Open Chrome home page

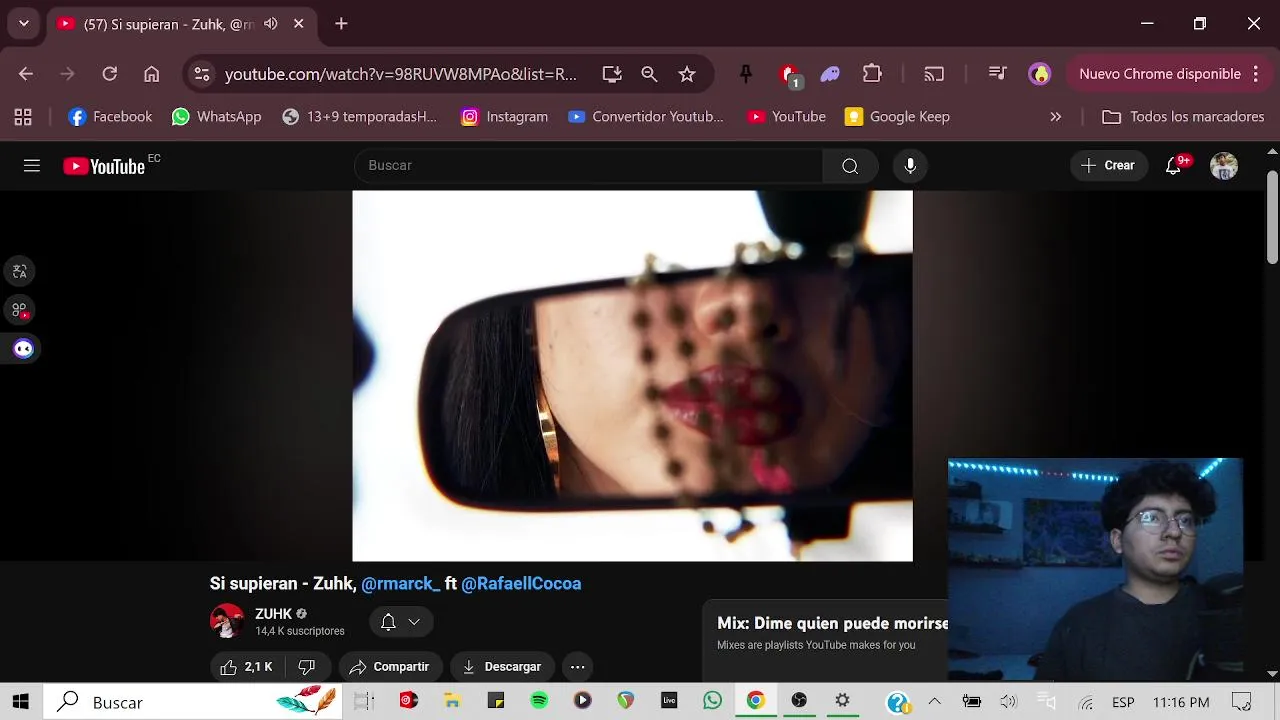click(152, 74)
